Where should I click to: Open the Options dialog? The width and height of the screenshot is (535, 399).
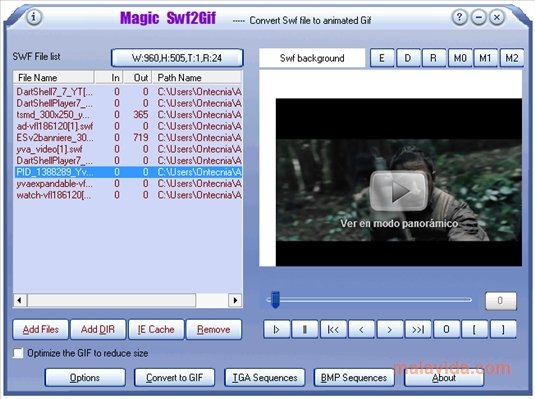coord(85,377)
